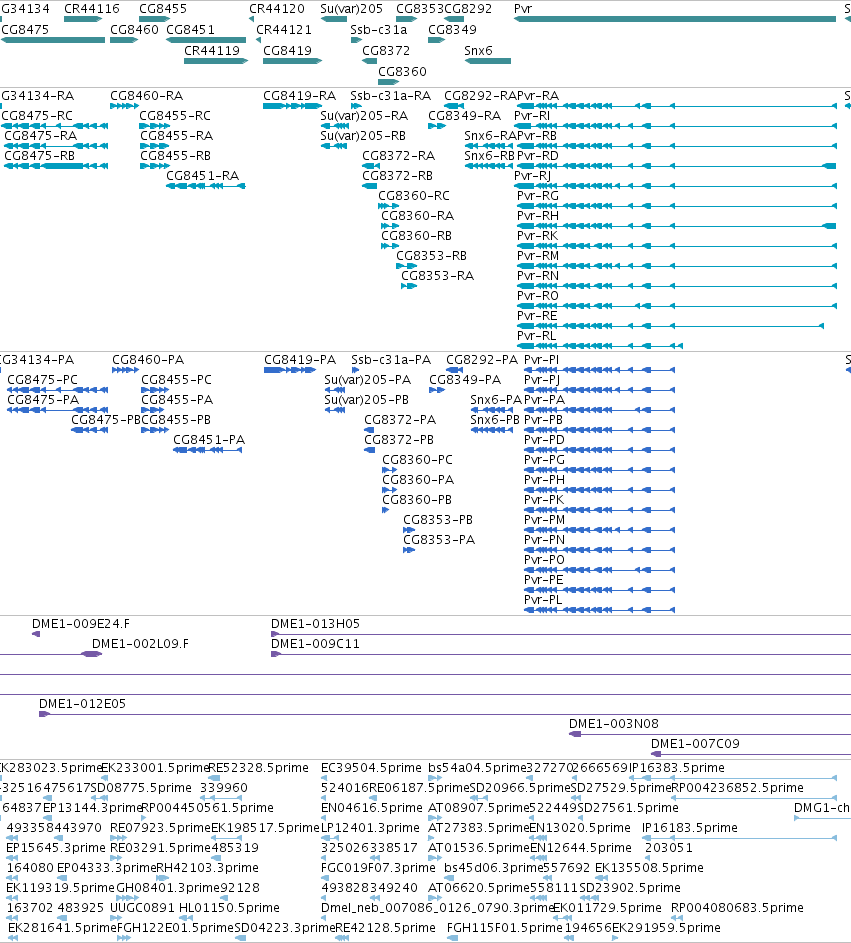Screen dimensions: 851x943
Task: Click transcript label CG8475-RC
Action: tap(37, 116)
